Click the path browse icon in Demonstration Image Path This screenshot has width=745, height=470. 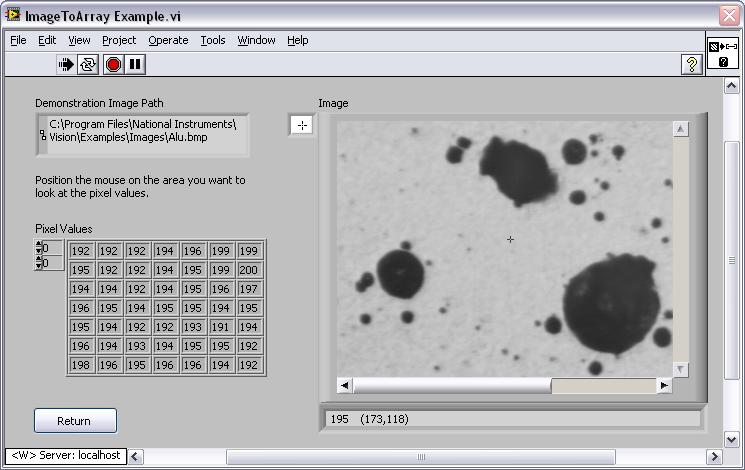point(43,135)
